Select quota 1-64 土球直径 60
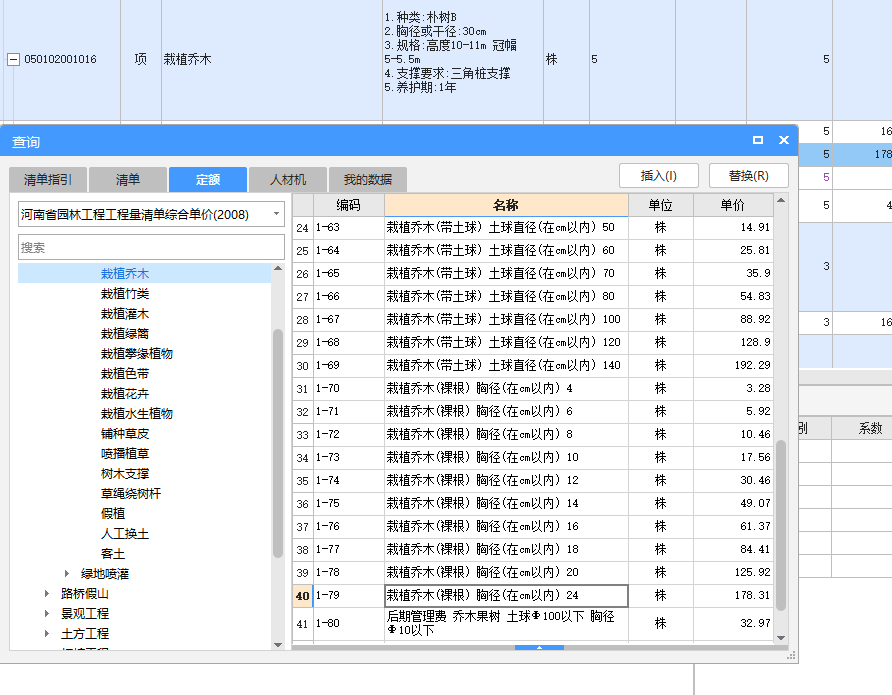The height and width of the screenshot is (695, 892). 533,250
